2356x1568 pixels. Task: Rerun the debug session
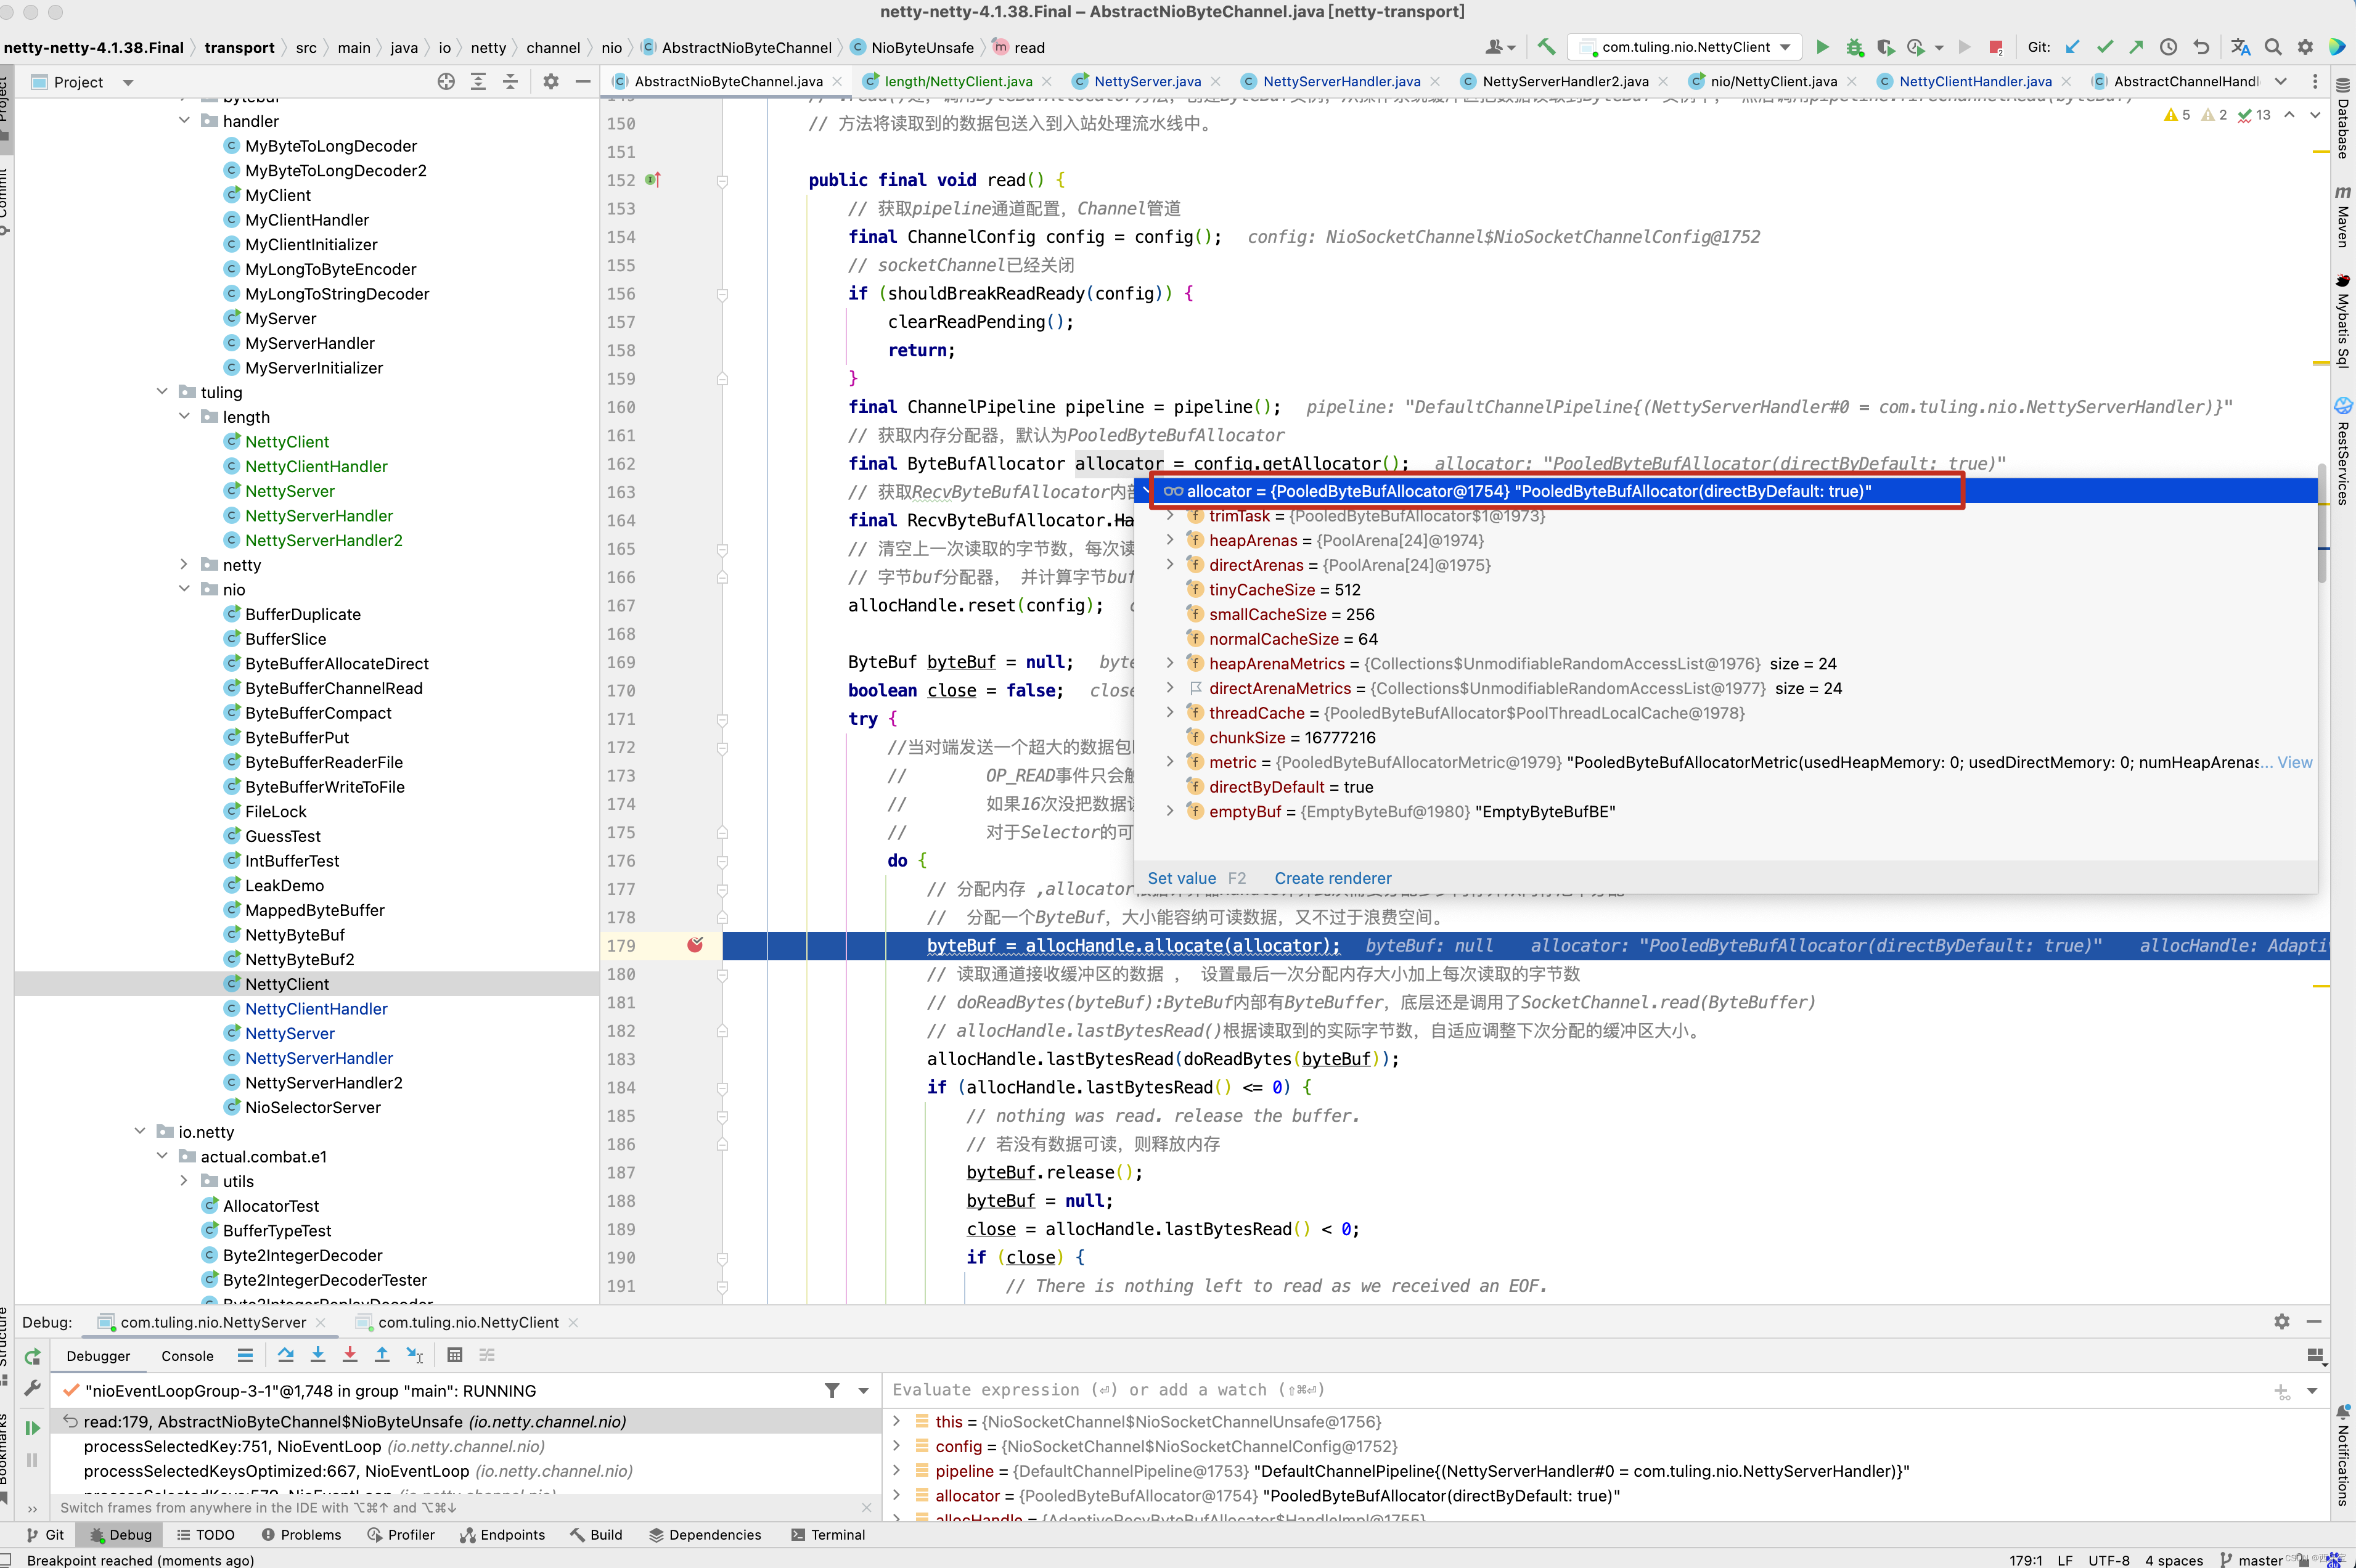pyautogui.click(x=33, y=1357)
